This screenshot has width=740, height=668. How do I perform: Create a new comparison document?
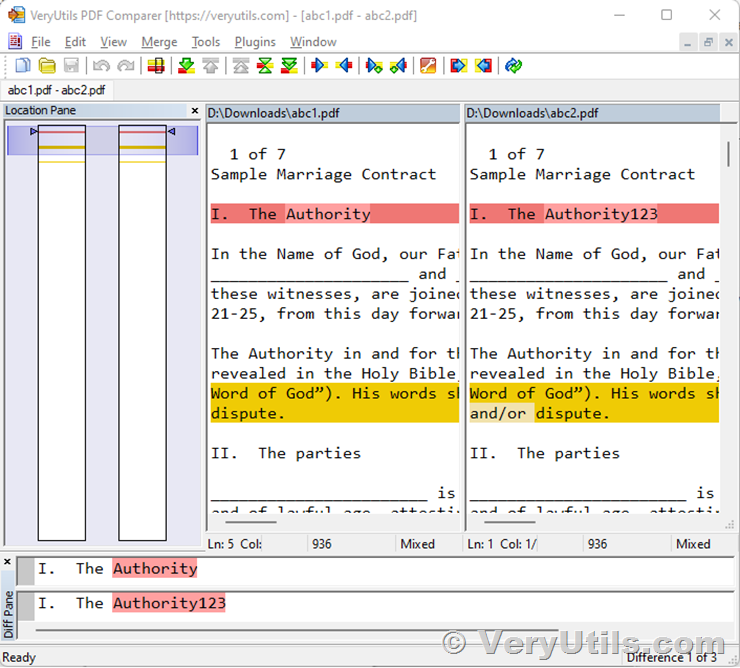point(22,65)
